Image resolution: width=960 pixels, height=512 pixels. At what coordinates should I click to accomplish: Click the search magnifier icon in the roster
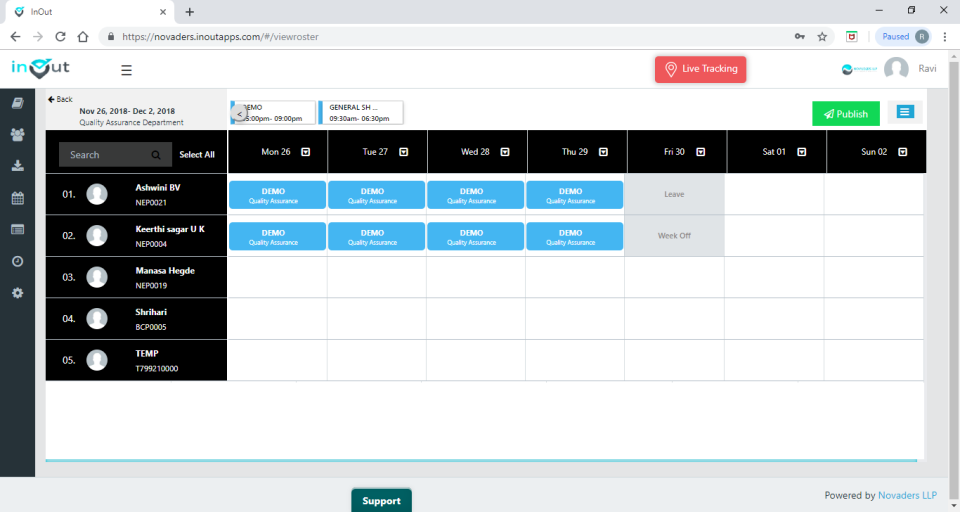pos(156,155)
